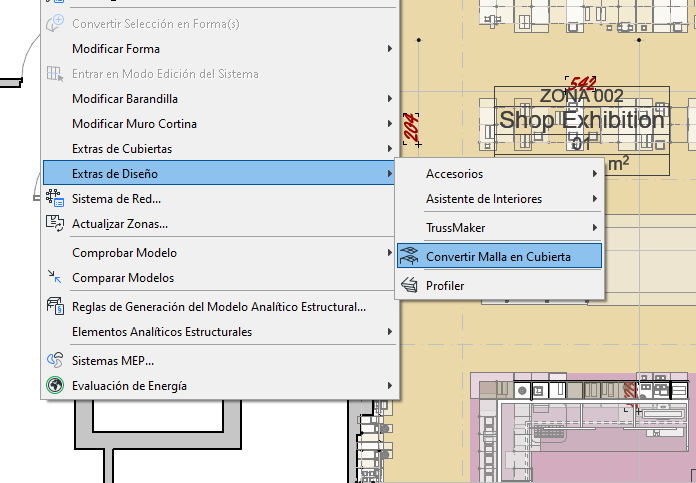Click the Convertir Malla en Cubierta icon
The image size is (696, 483).
pyautogui.click(x=409, y=257)
